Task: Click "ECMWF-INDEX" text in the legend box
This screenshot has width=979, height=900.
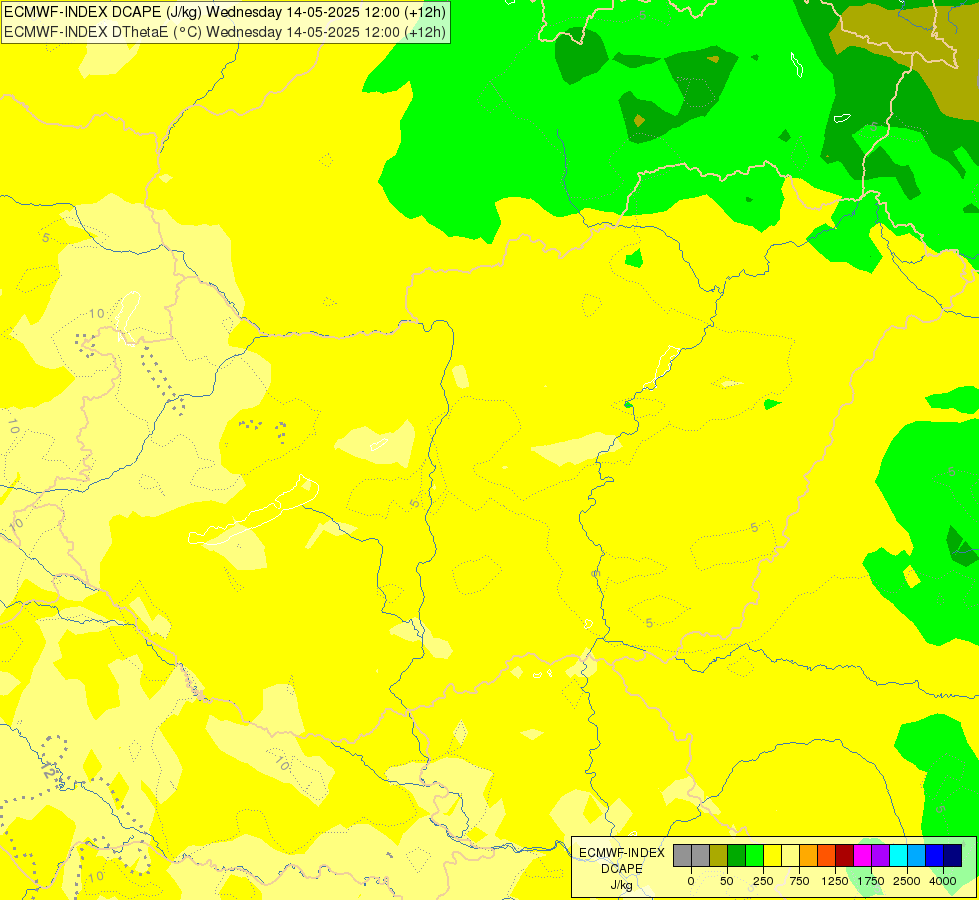Action: [x=622, y=853]
